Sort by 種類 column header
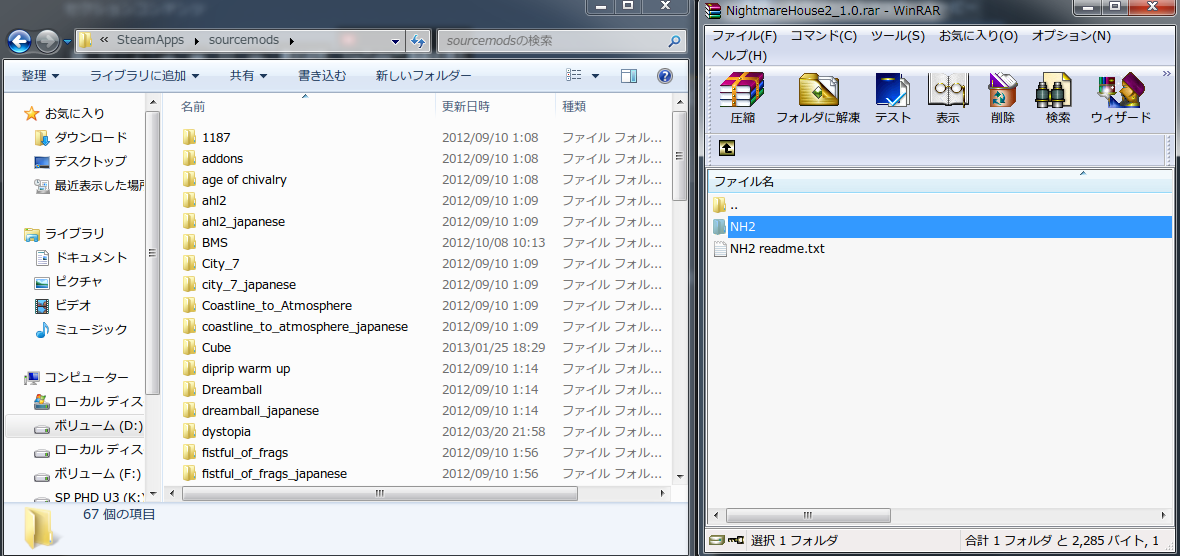This screenshot has width=1180, height=556. tap(611, 107)
